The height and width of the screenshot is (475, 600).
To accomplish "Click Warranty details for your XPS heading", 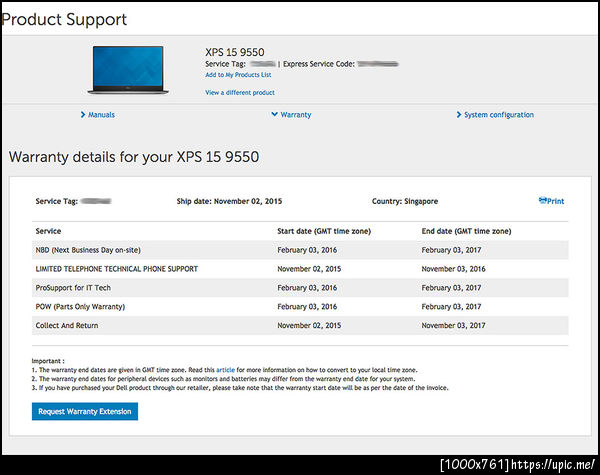I will 134,157.
